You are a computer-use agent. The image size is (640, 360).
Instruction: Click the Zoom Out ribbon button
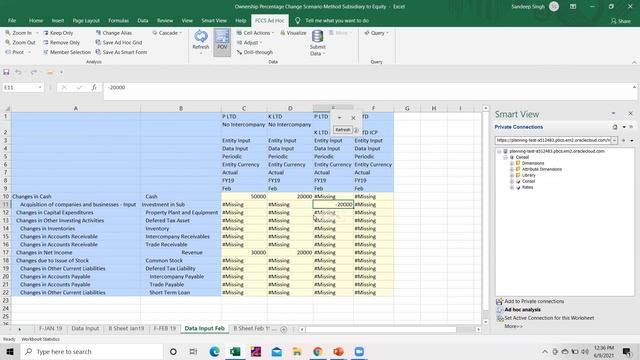pyautogui.click(x=20, y=42)
